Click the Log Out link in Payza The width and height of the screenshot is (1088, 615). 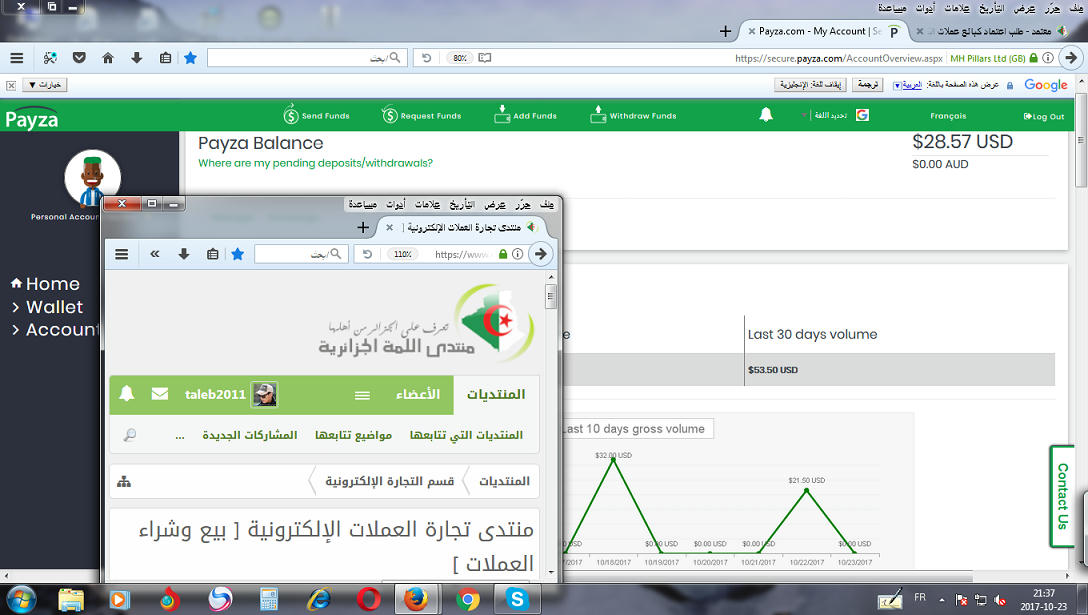tap(1043, 116)
